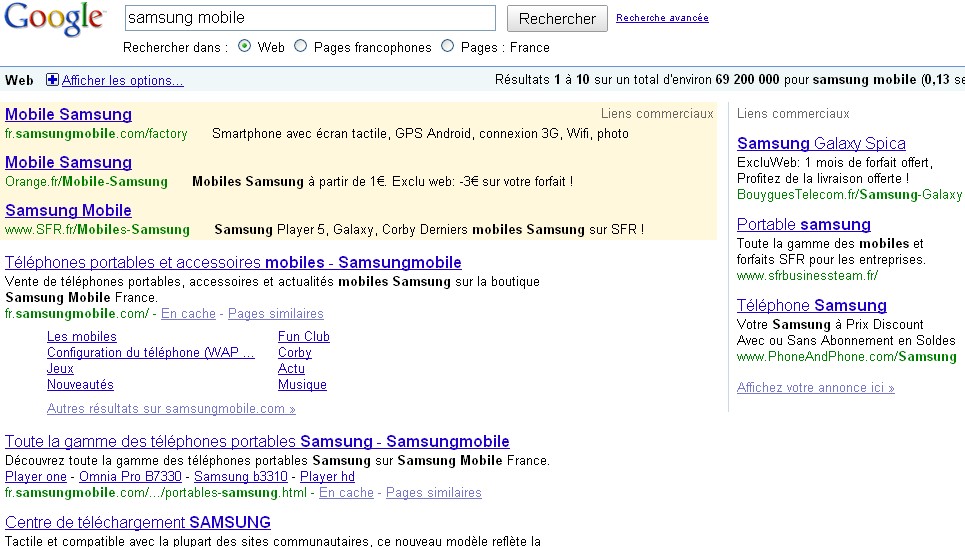Open Player one link
Screen dimensions: 965x547
click(x=36, y=477)
